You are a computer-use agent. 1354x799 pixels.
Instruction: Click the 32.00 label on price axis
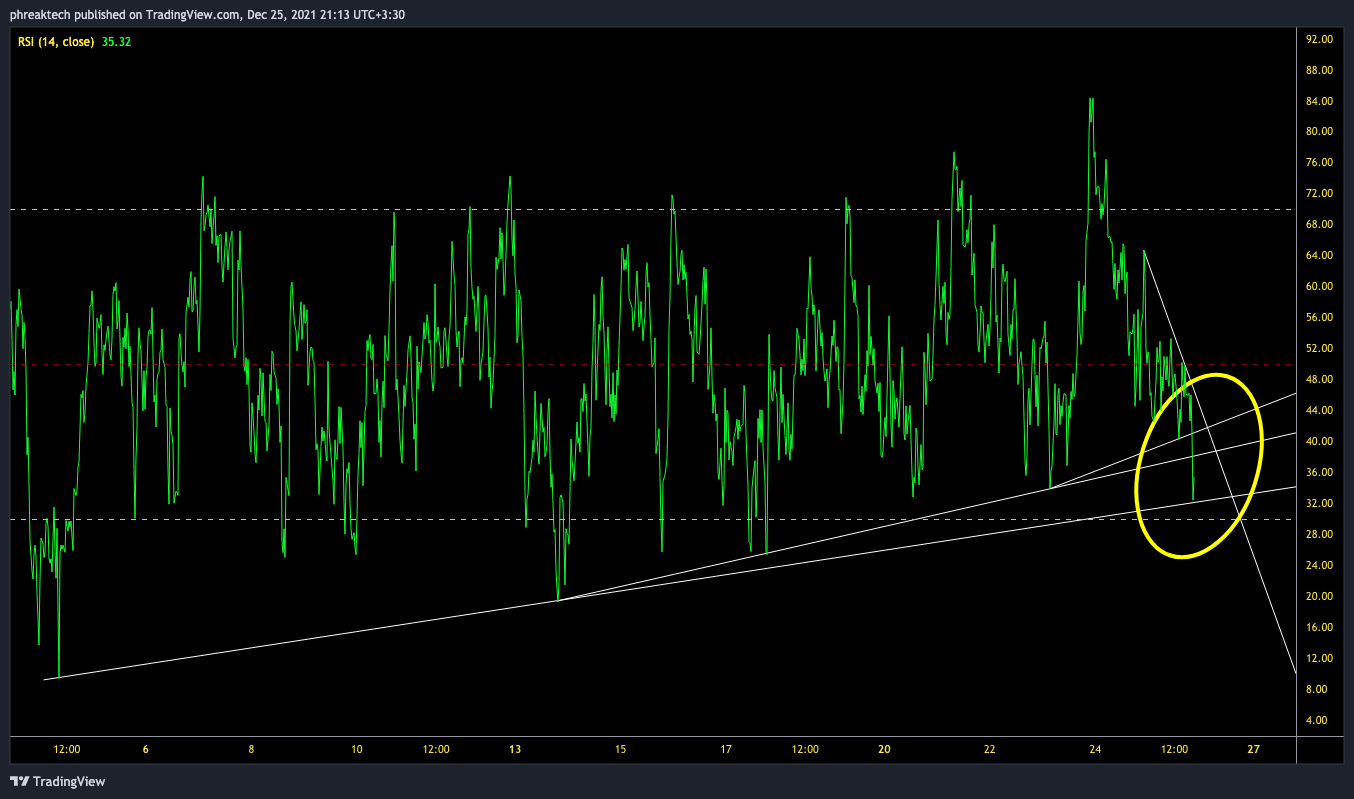click(1320, 503)
